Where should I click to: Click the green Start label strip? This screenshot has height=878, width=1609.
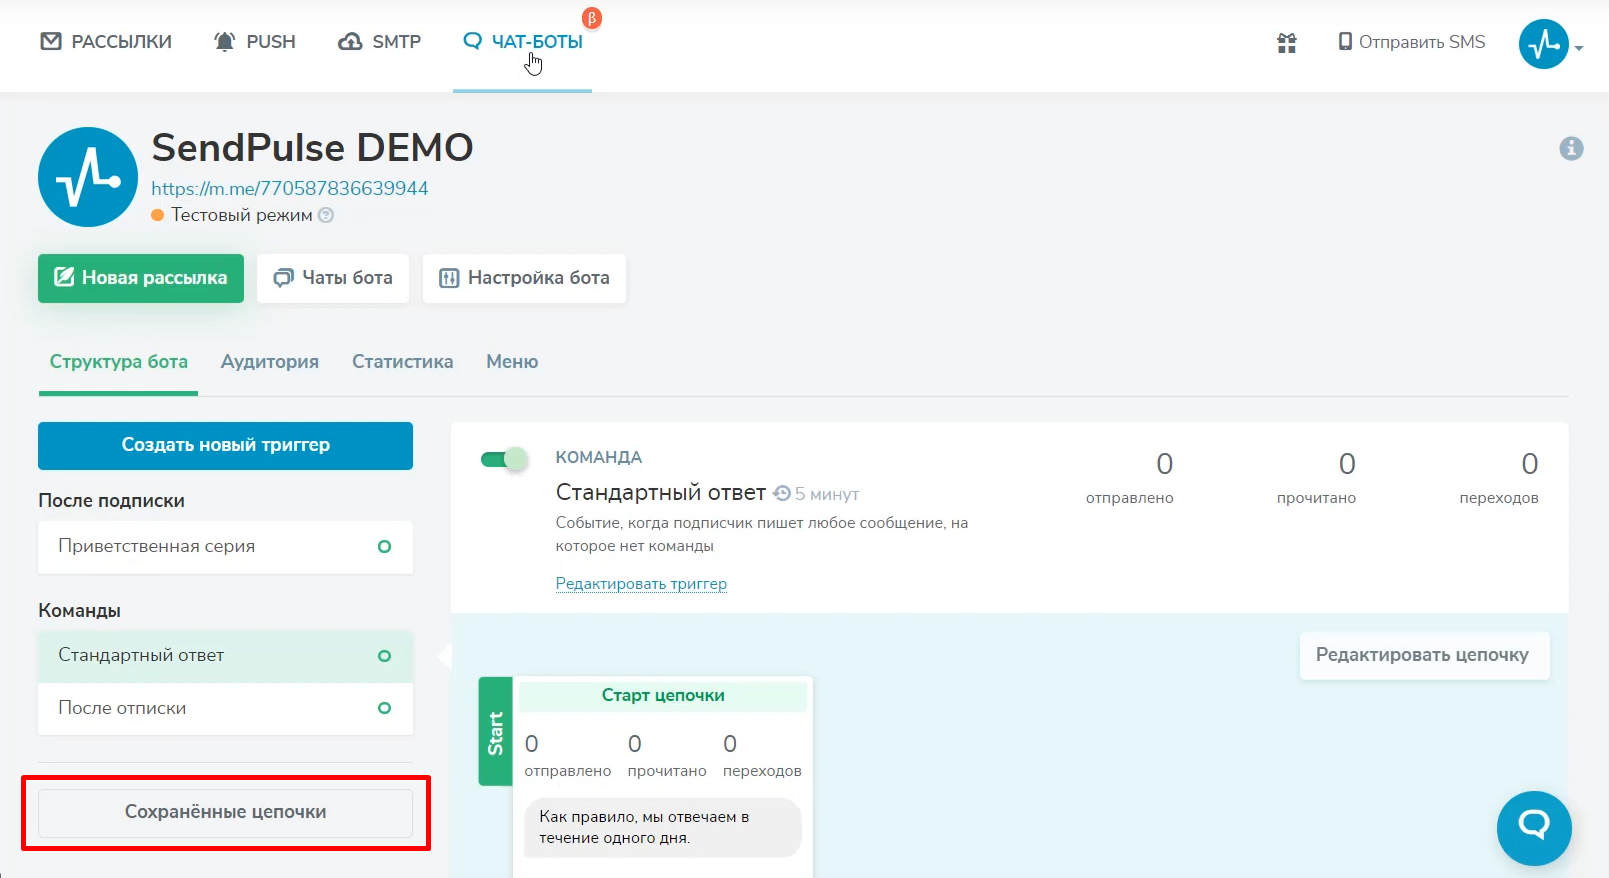tap(495, 732)
